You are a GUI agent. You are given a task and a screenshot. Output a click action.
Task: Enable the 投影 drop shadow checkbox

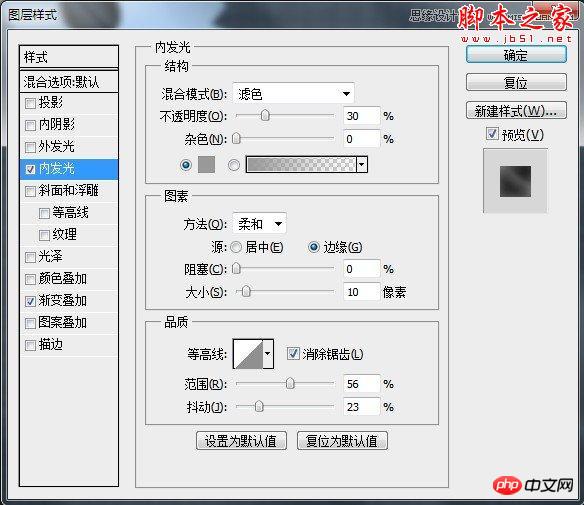click(x=30, y=103)
